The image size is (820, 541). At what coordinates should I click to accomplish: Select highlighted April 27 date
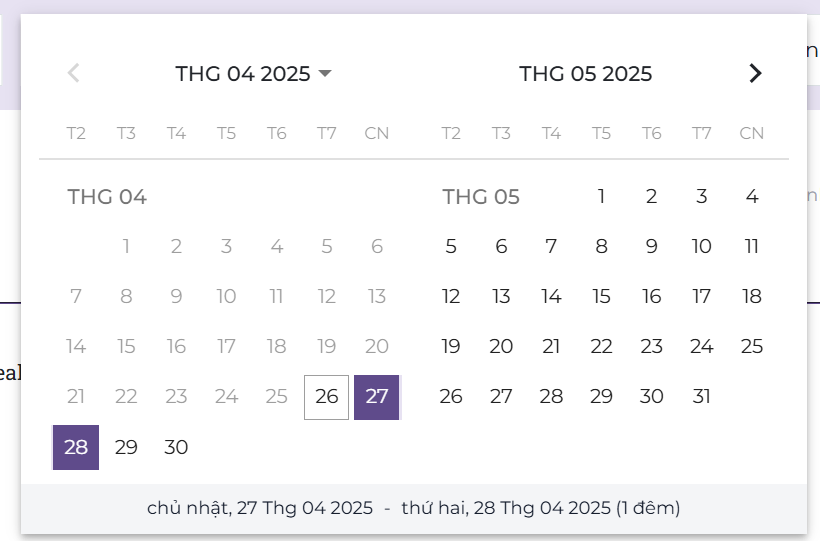click(376, 397)
